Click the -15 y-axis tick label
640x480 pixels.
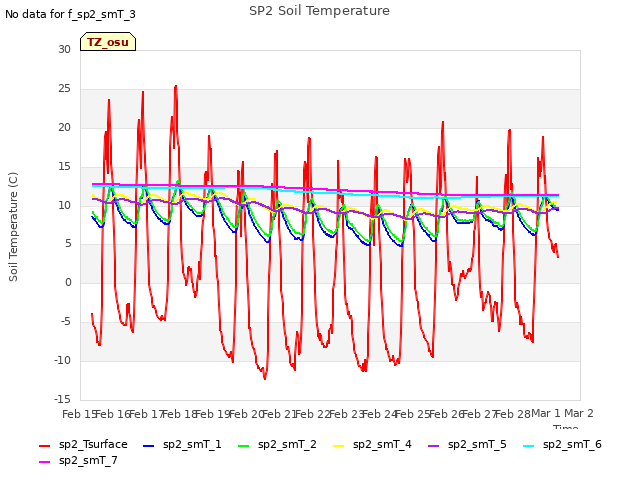(x=62, y=399)
